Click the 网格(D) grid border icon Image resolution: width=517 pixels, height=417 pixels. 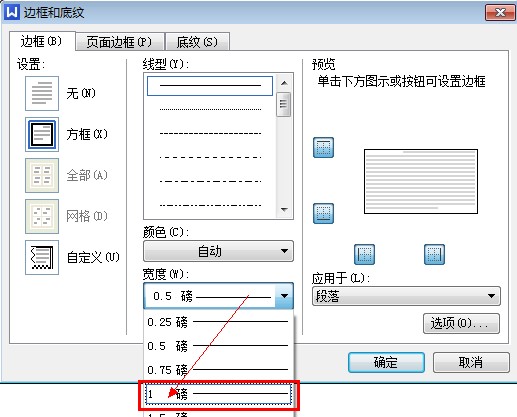42,216
